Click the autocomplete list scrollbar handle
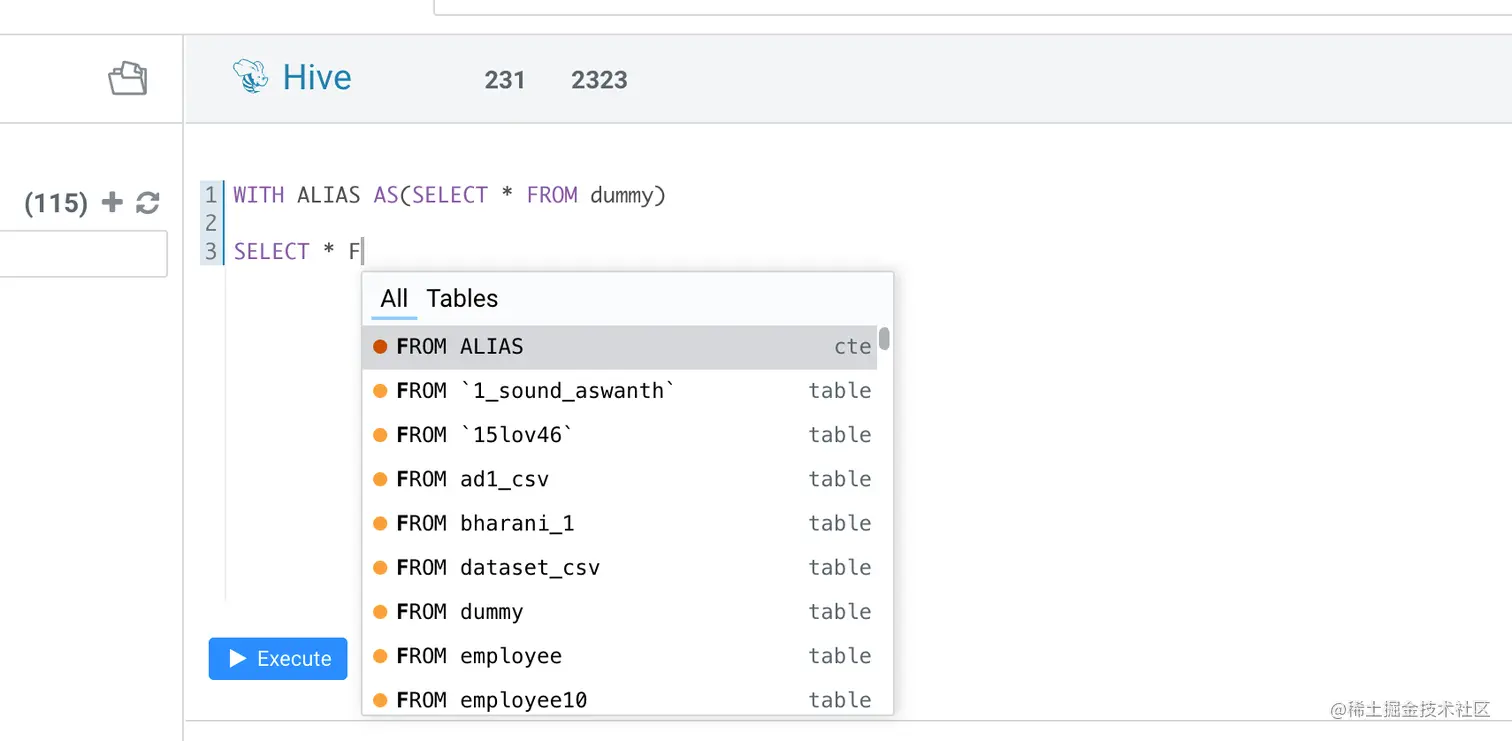 (x=885, y=339)
